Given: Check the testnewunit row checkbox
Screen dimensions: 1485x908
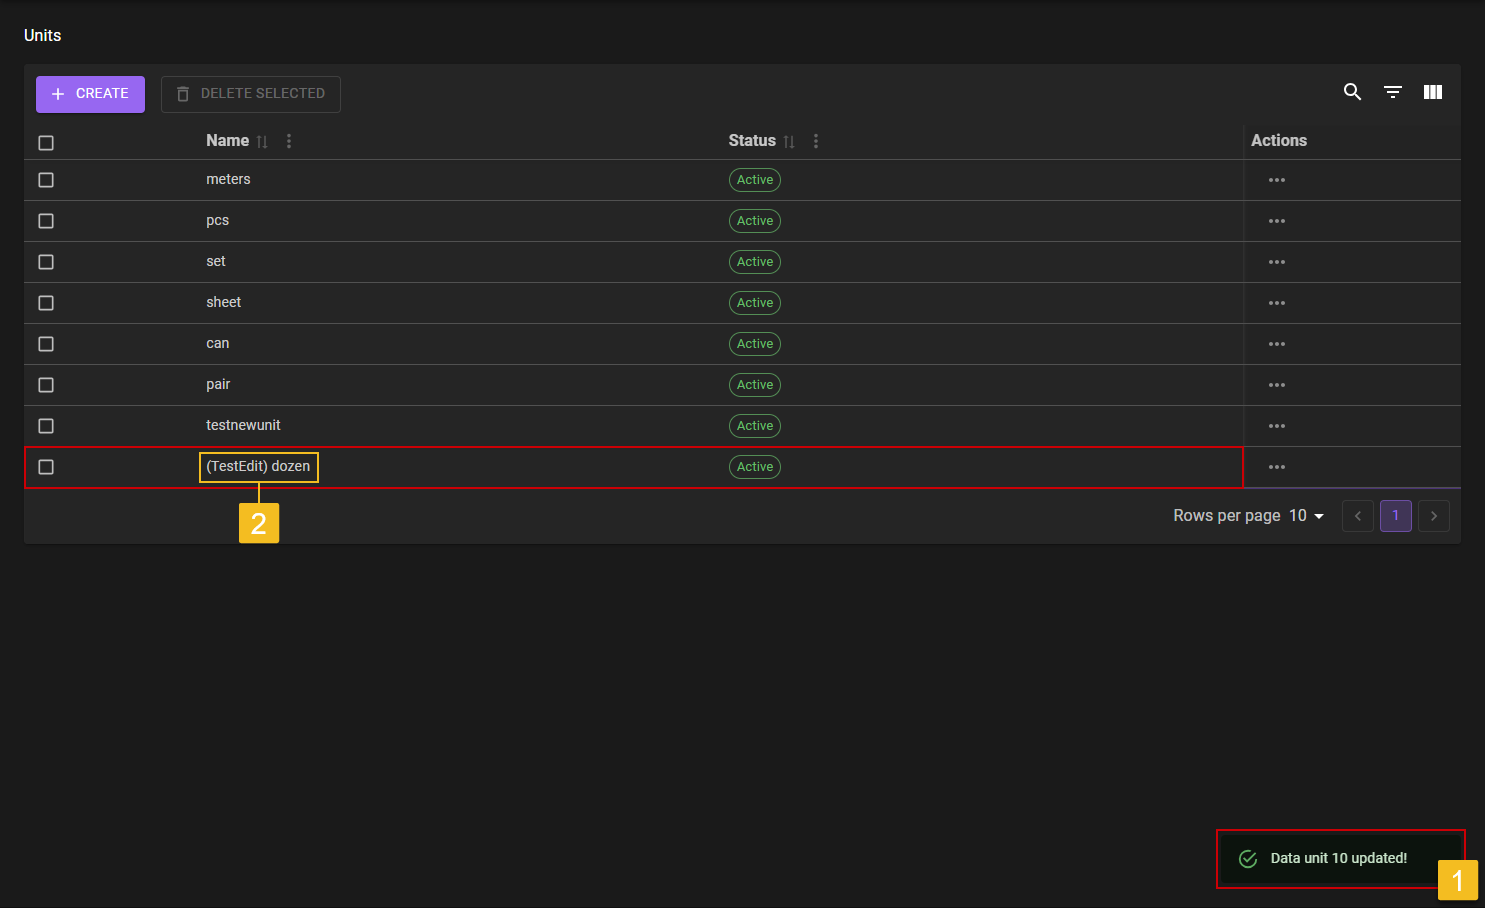Looking at the screenshot, I should [46, 426].
